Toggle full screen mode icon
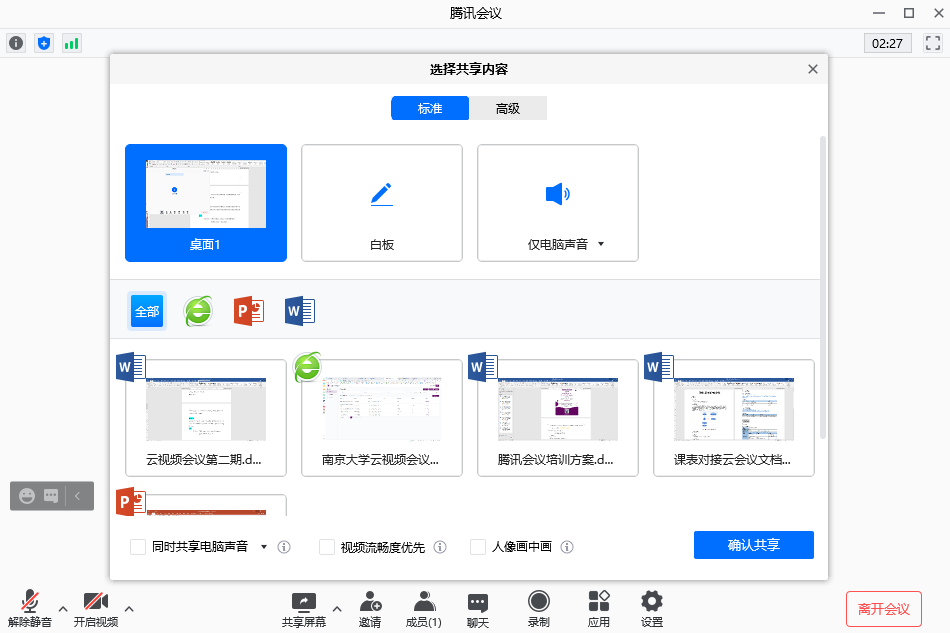 coord(932,43)
